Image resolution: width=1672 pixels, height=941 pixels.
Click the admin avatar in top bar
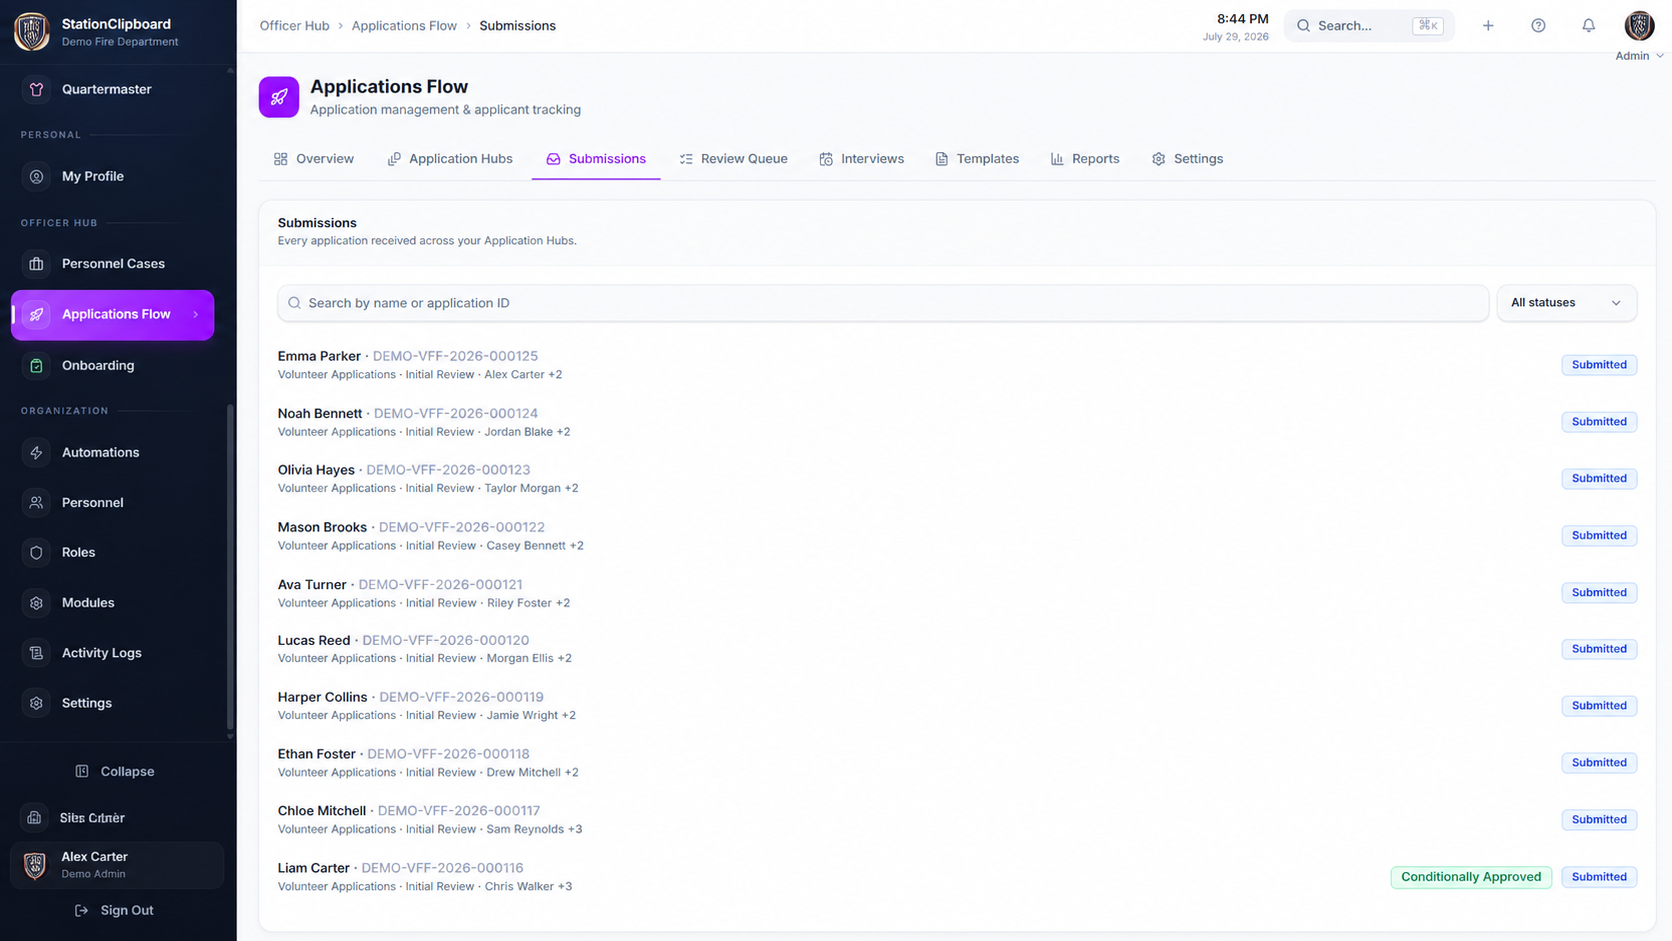point(1639,25)
